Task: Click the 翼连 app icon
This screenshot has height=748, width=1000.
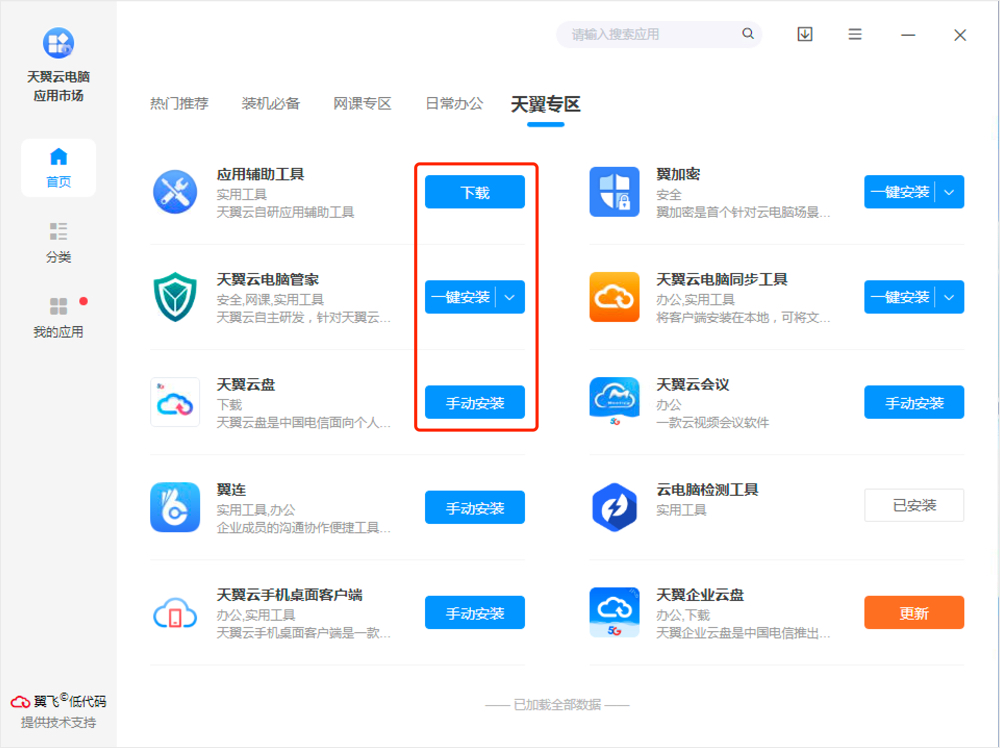Action: (175, 508)
